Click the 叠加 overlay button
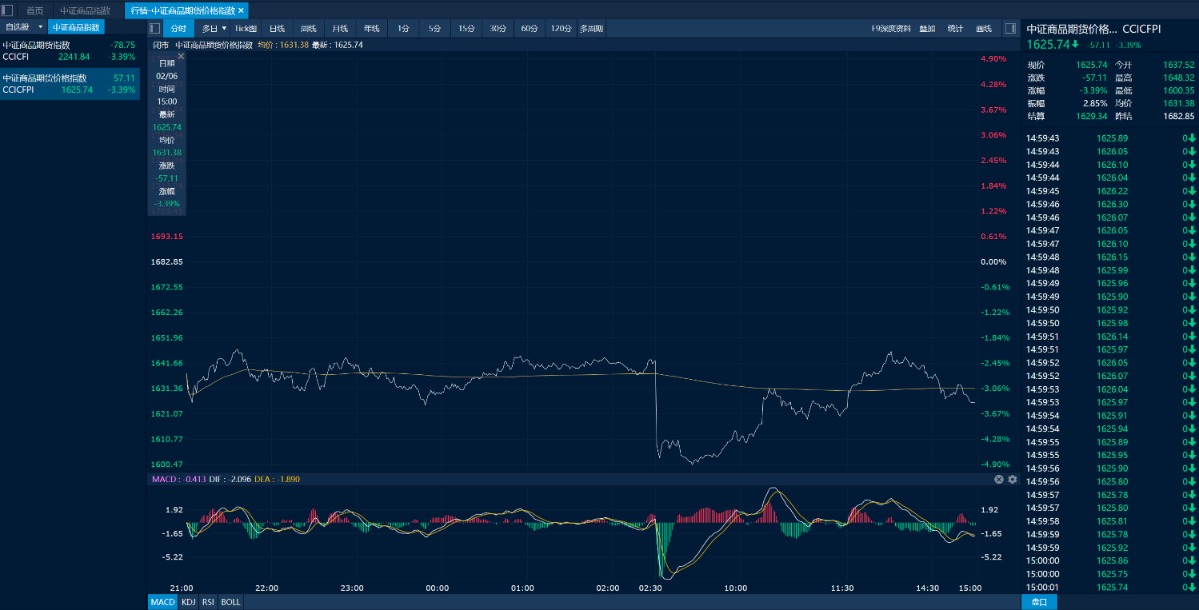1199x610 pixels. 928,28
